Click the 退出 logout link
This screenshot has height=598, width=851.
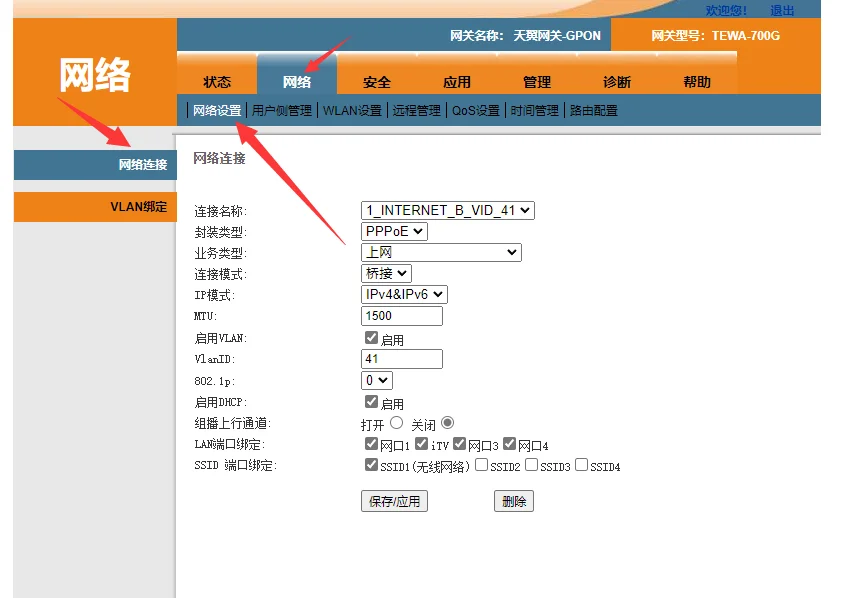pos(782,10)
